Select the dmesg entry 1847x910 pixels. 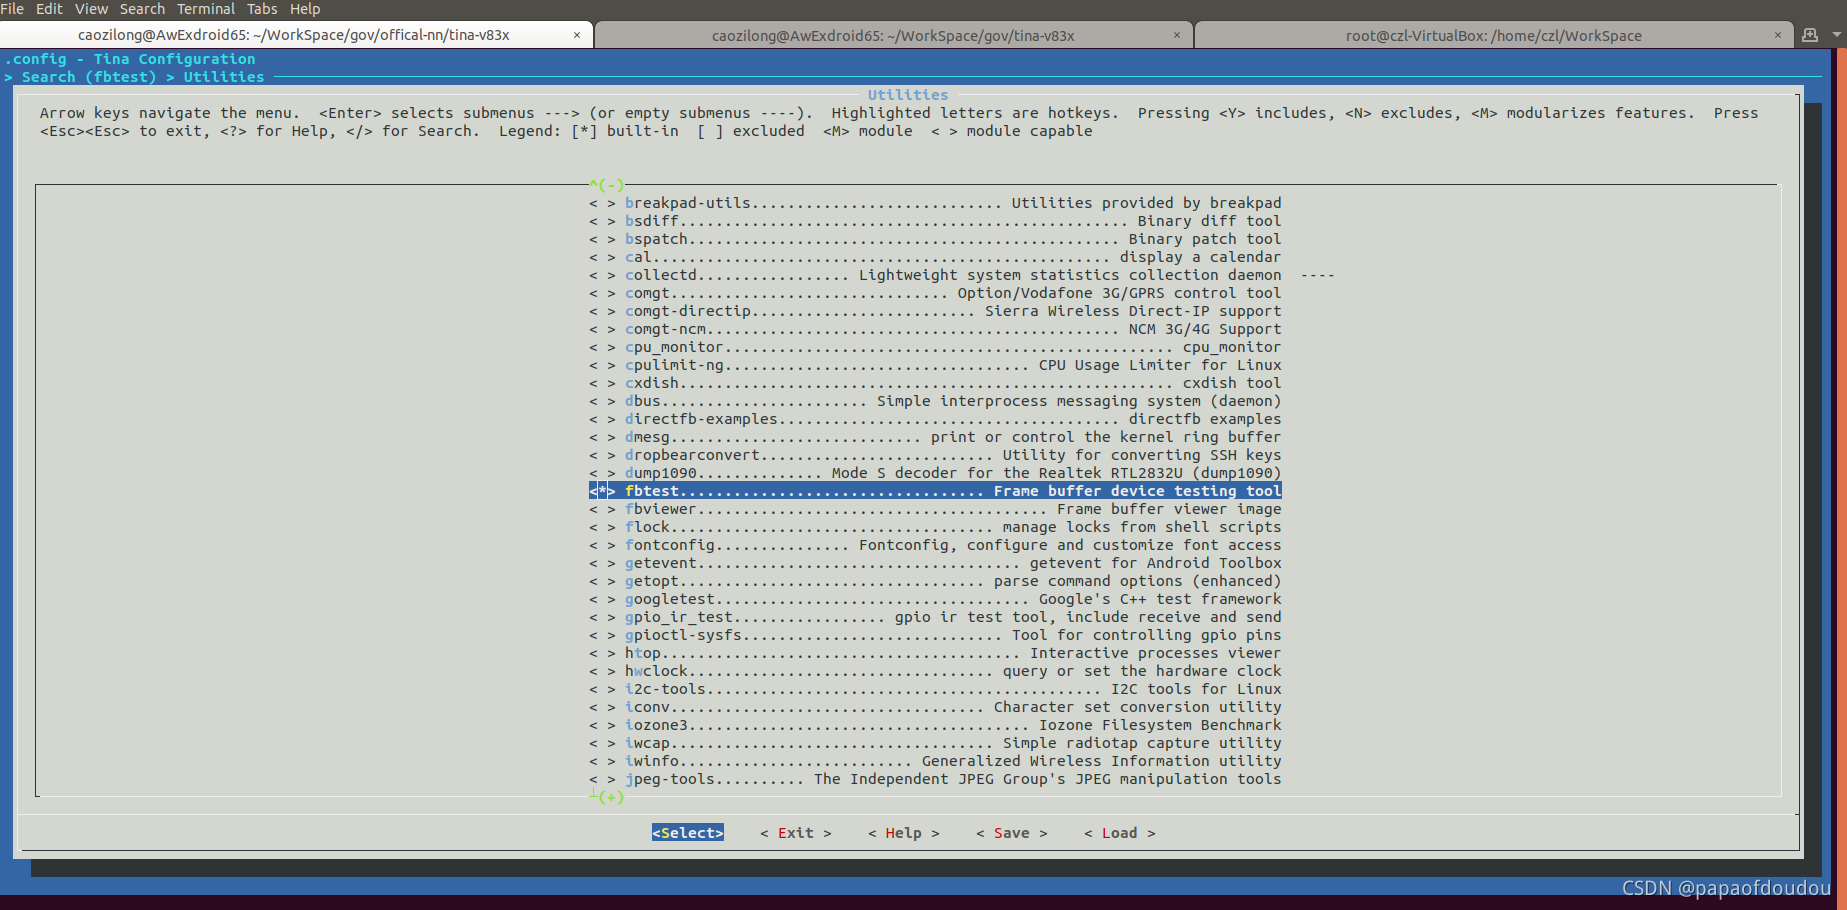coord(935,437)
